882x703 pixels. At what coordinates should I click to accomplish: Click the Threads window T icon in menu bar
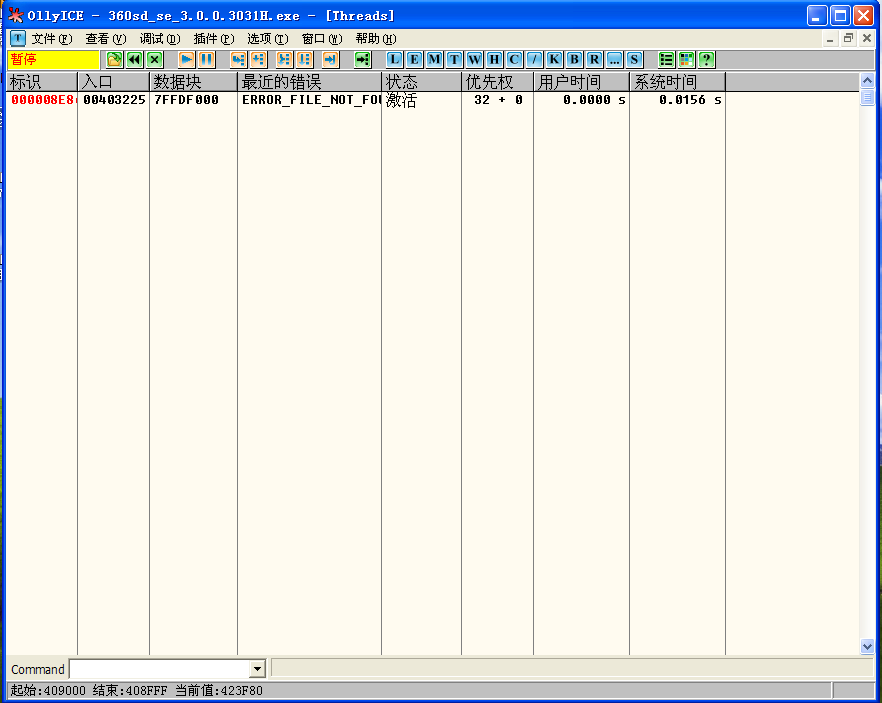pyautogui.click(x=18, y=39)
